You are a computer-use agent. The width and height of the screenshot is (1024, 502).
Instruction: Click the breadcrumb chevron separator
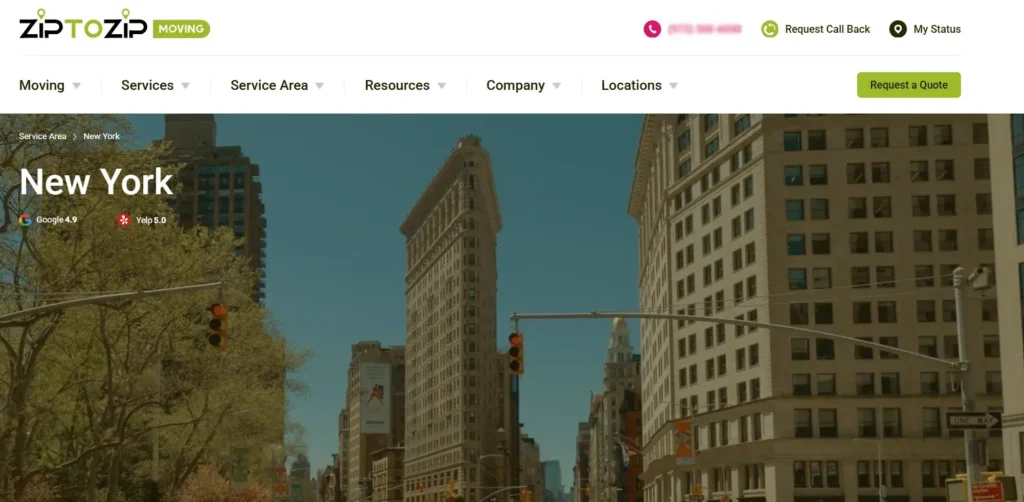pyautogui.click(x=75, y=137)
